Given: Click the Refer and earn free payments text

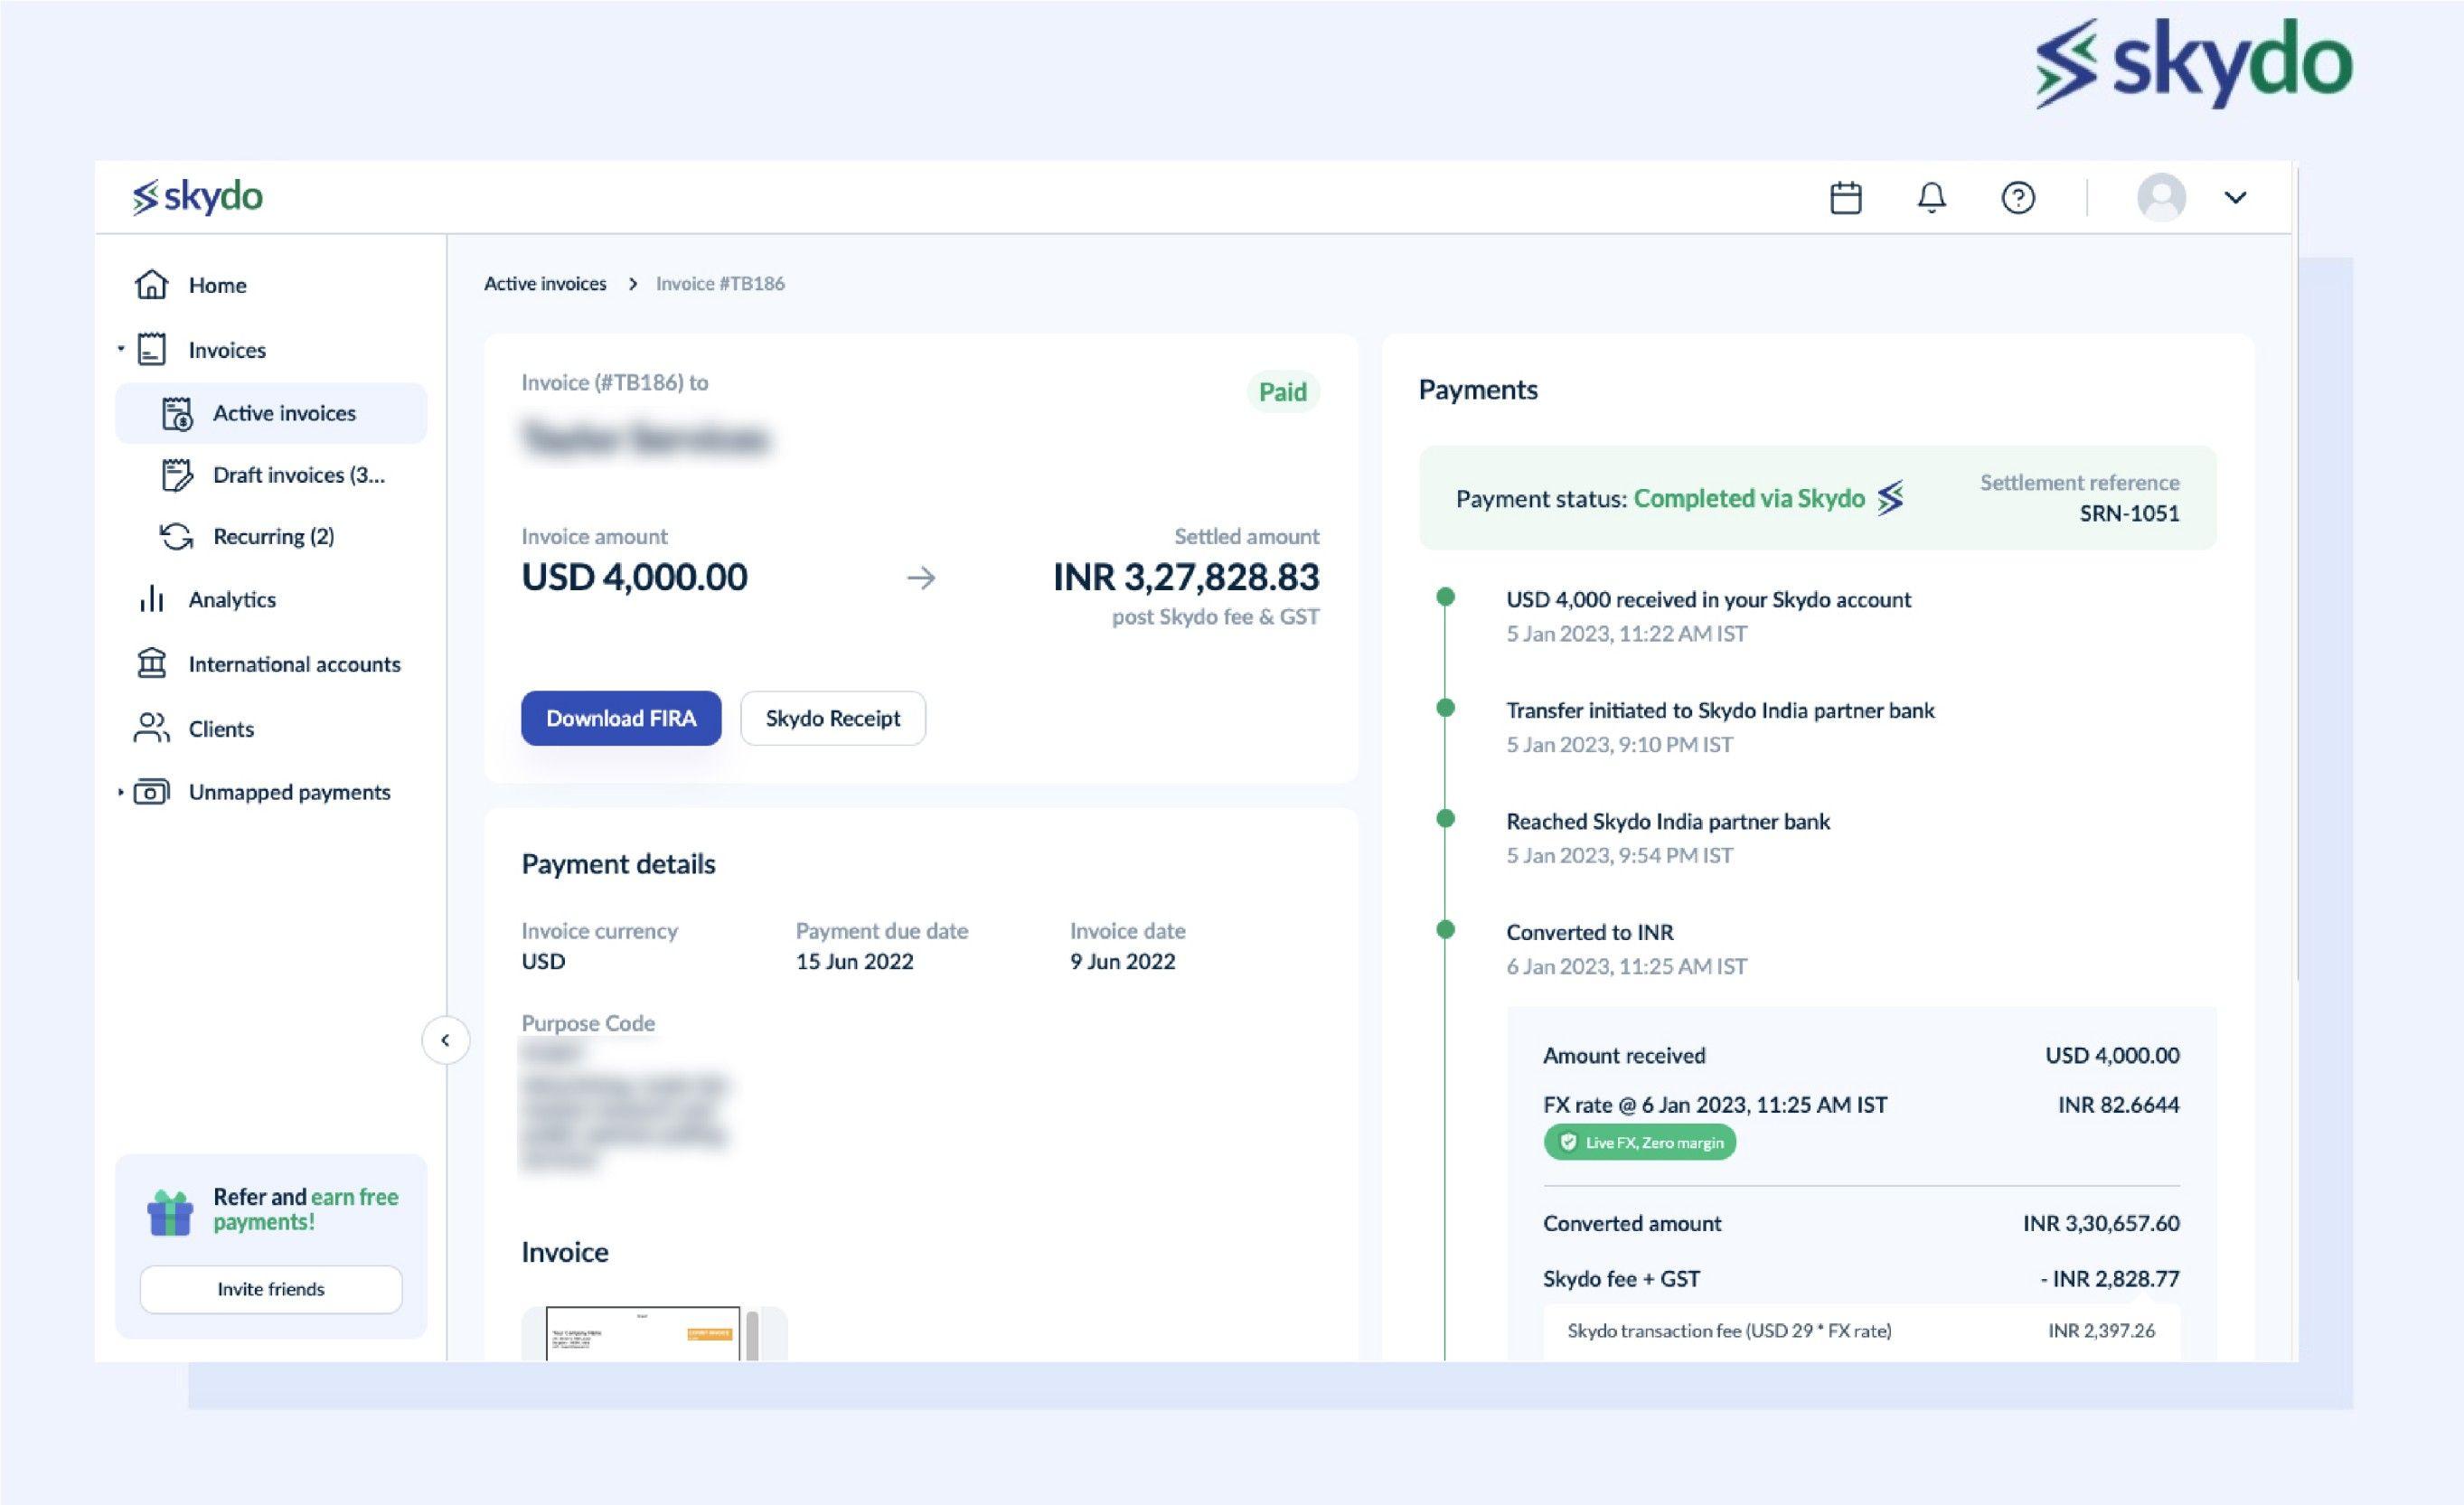Looking at the screenshot, I should point(305,1209).
